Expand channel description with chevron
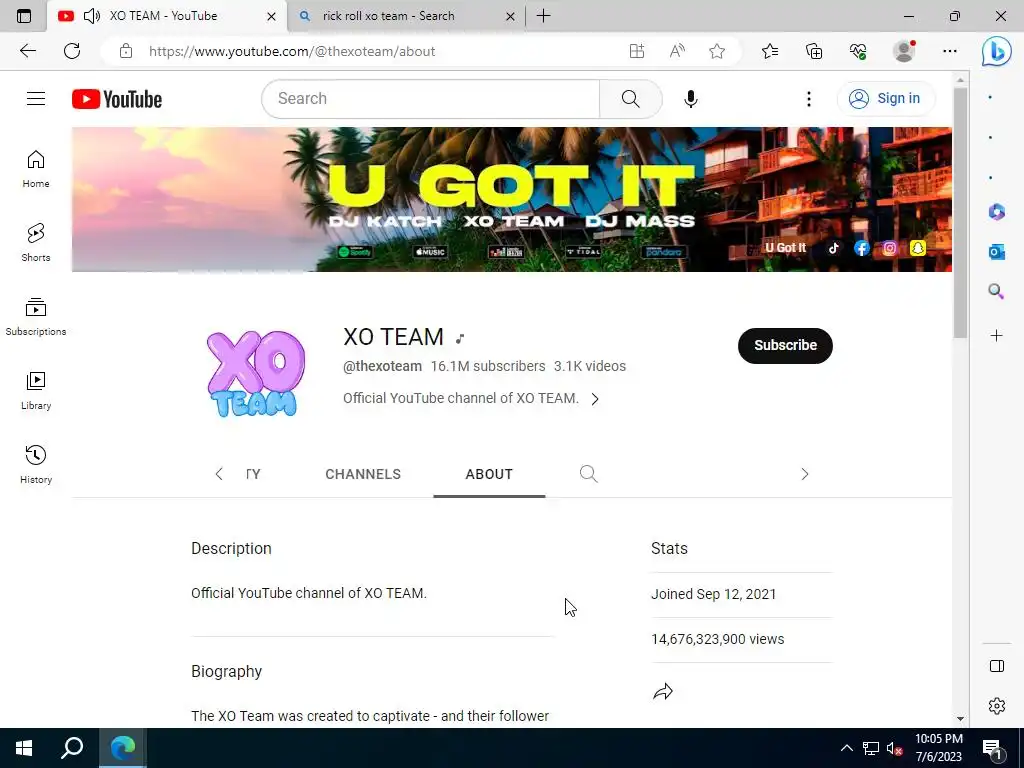Image resolution: width=1024 pixels, height=768 pixels. (x=595, y=399)
